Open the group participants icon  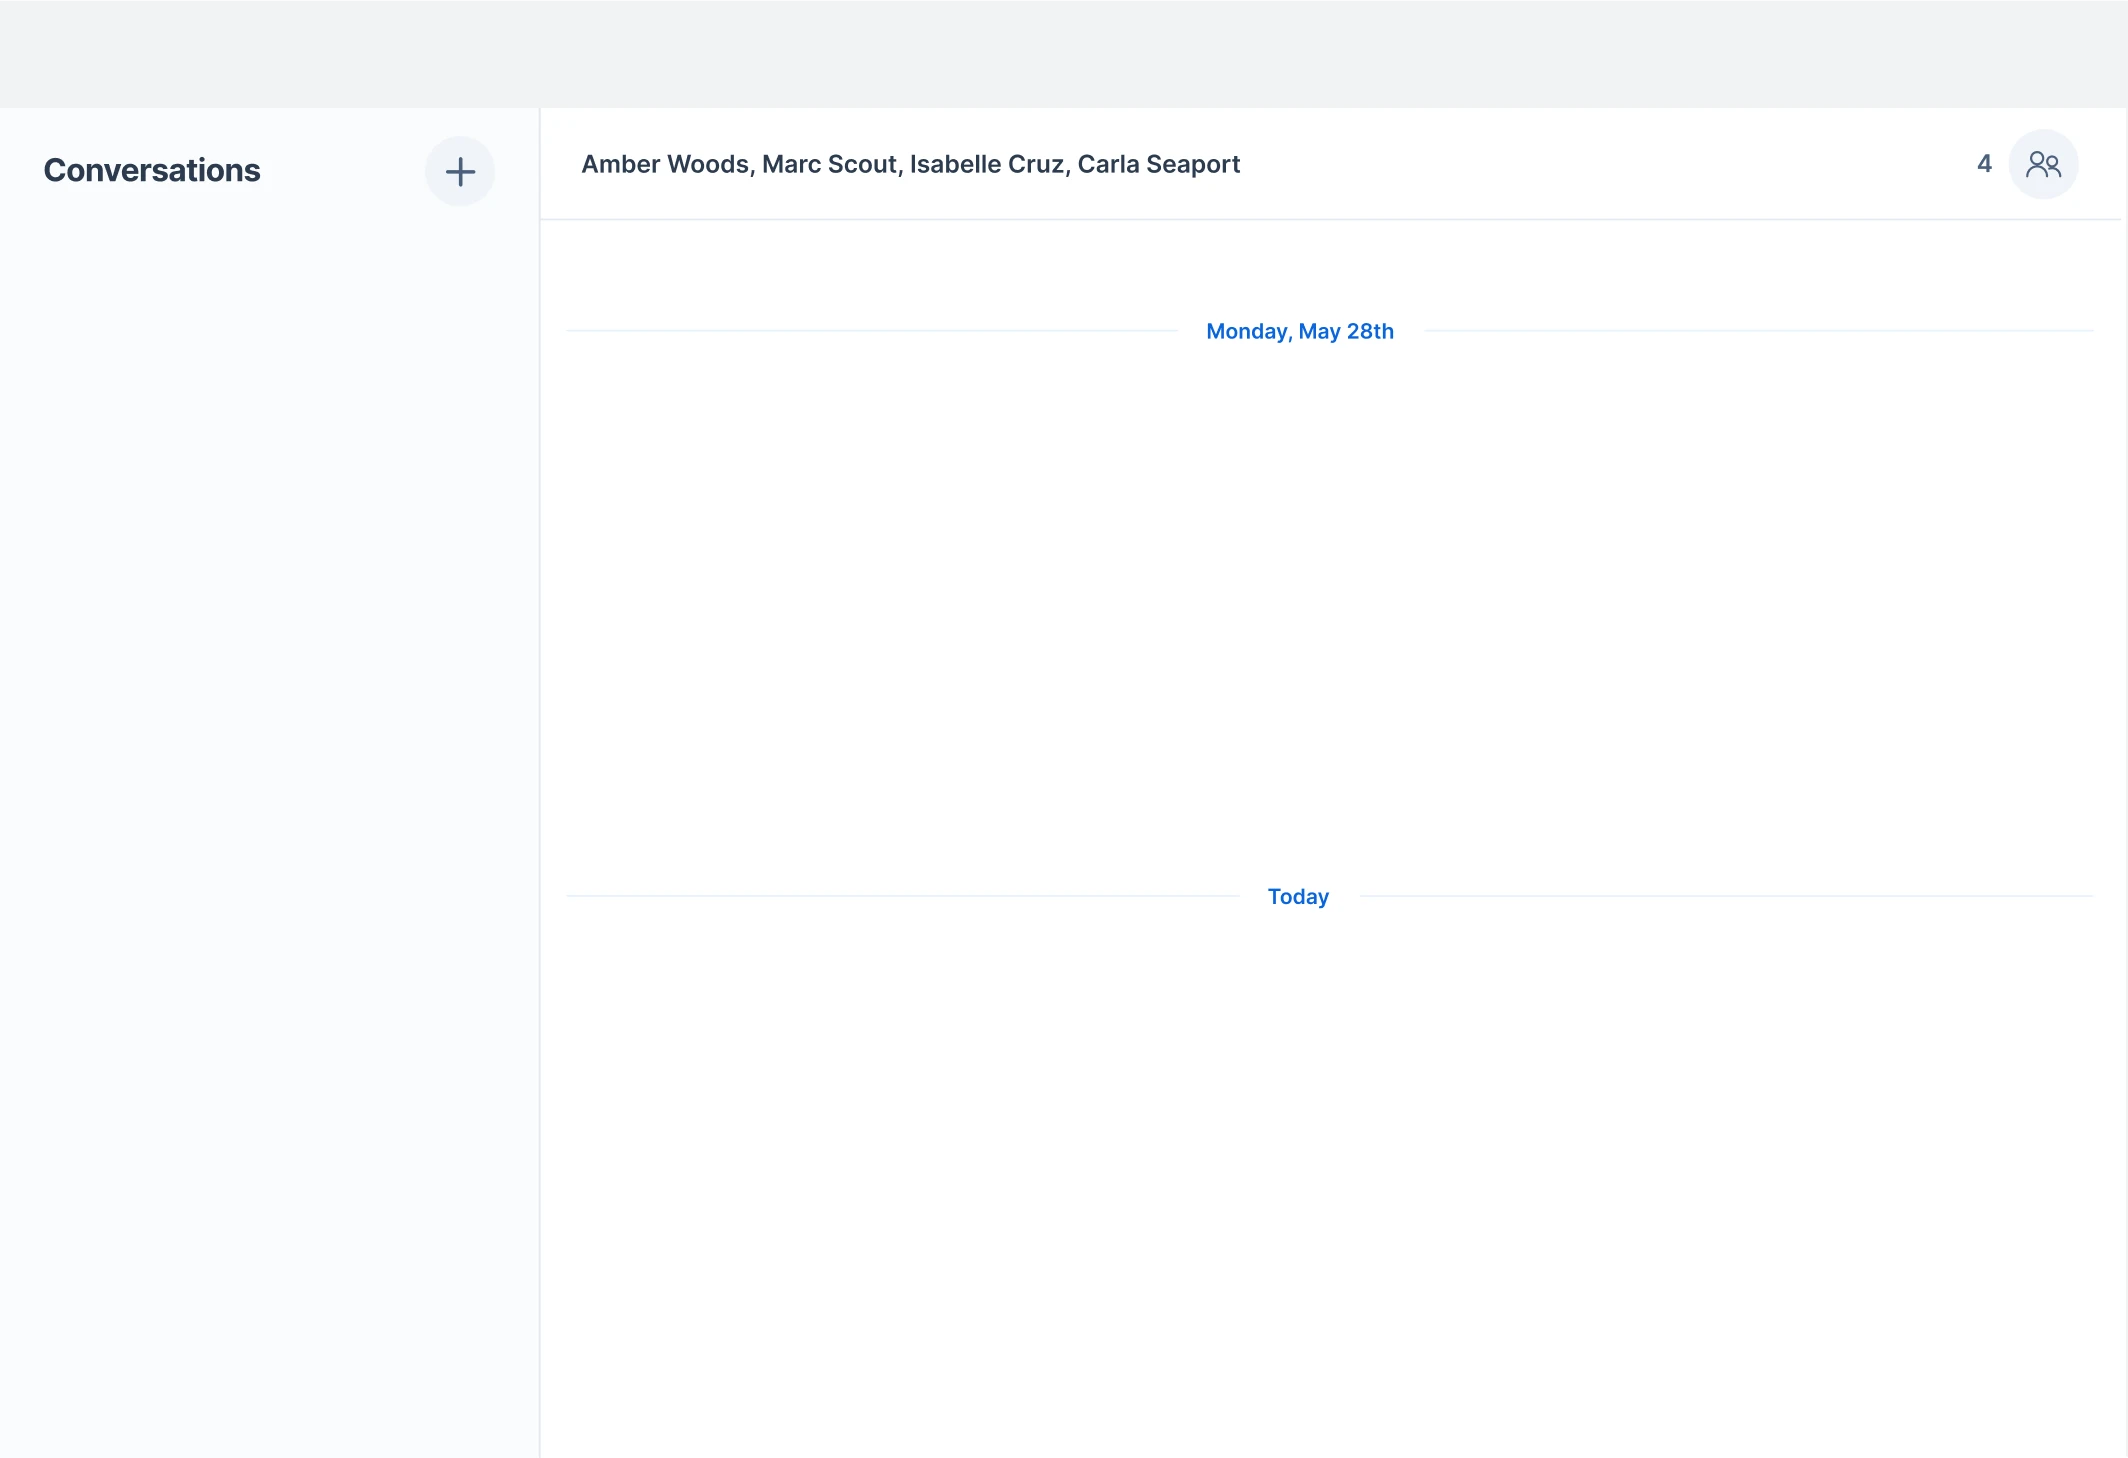point(2043,164)
